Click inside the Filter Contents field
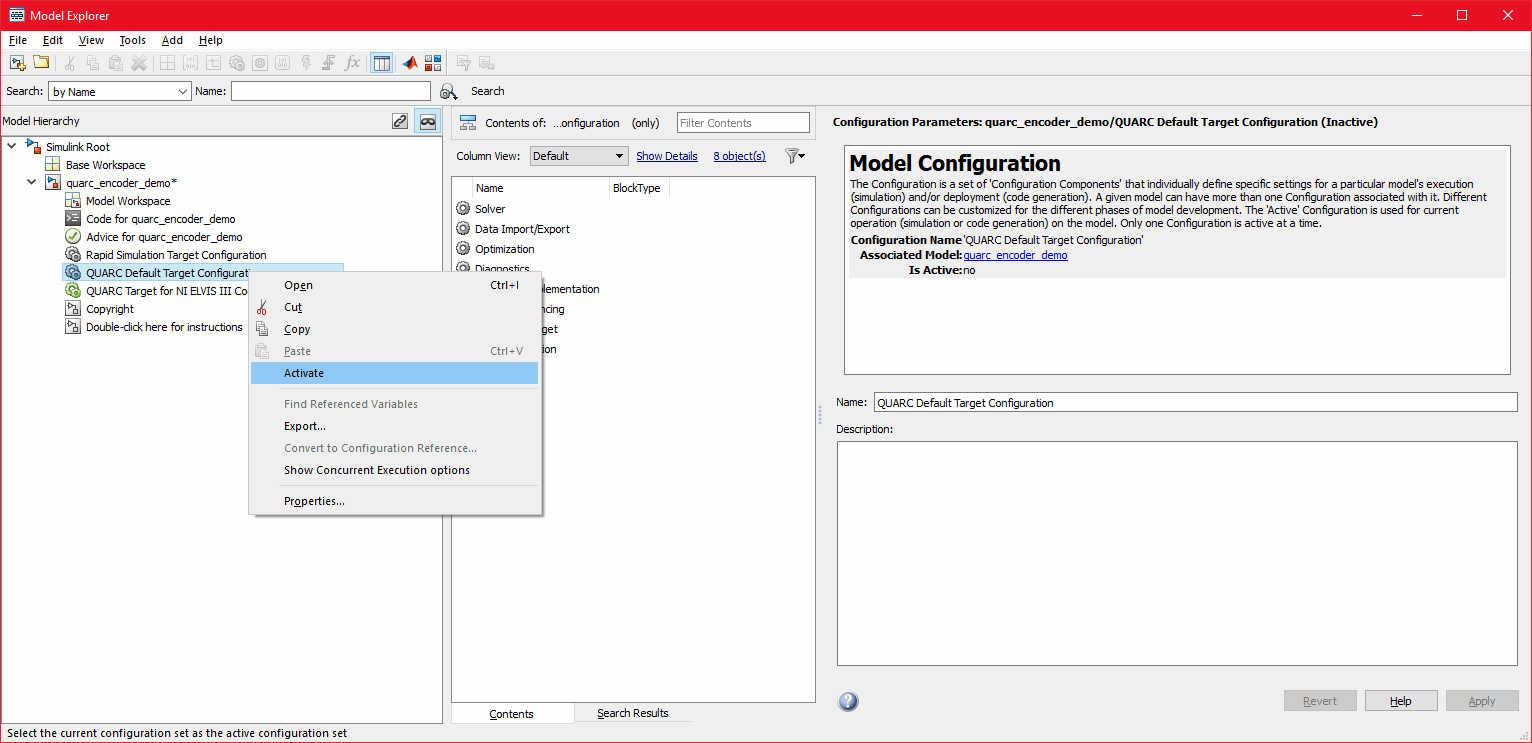Image resolution: width=1532 pixels, height=743 pixels. point(742,122)
